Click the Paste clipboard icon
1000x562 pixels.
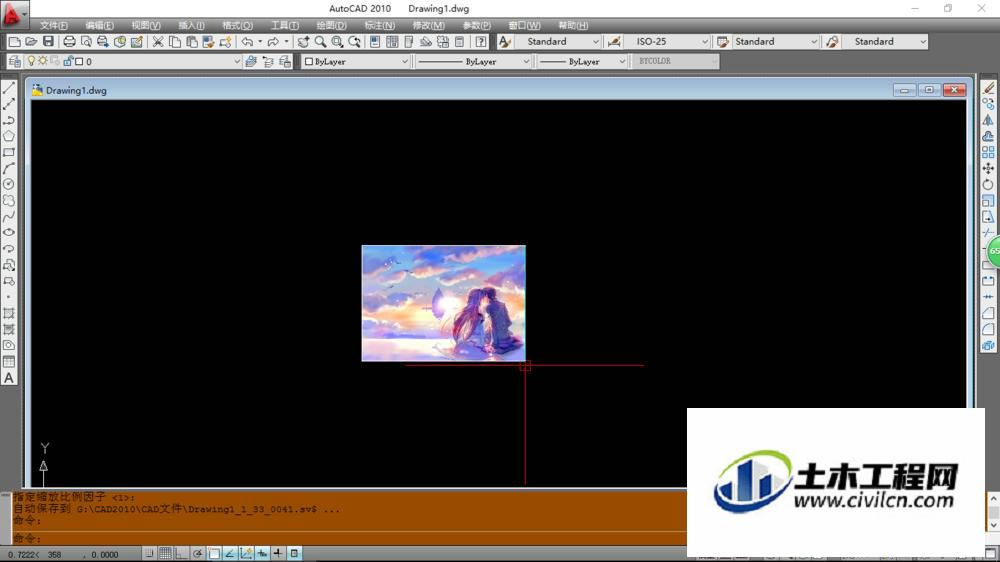(x=191, y=41)
